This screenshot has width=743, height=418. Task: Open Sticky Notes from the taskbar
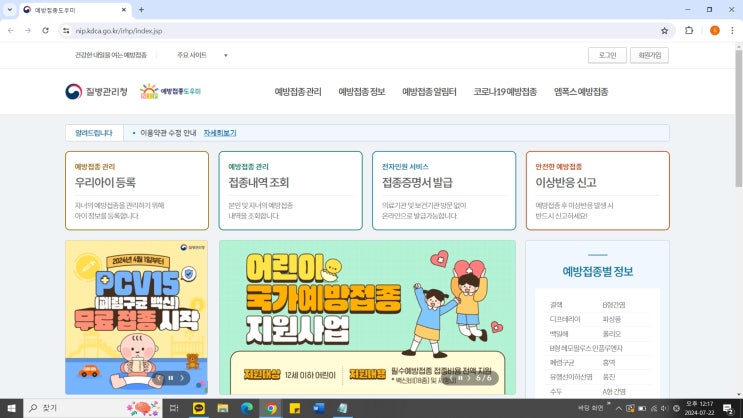point(295,408)
